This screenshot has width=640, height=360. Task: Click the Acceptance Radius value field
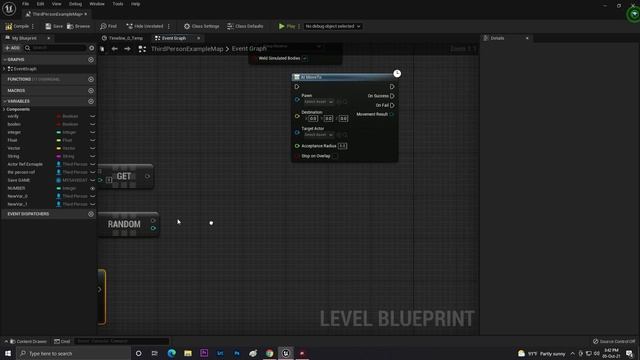coord(342,146)
